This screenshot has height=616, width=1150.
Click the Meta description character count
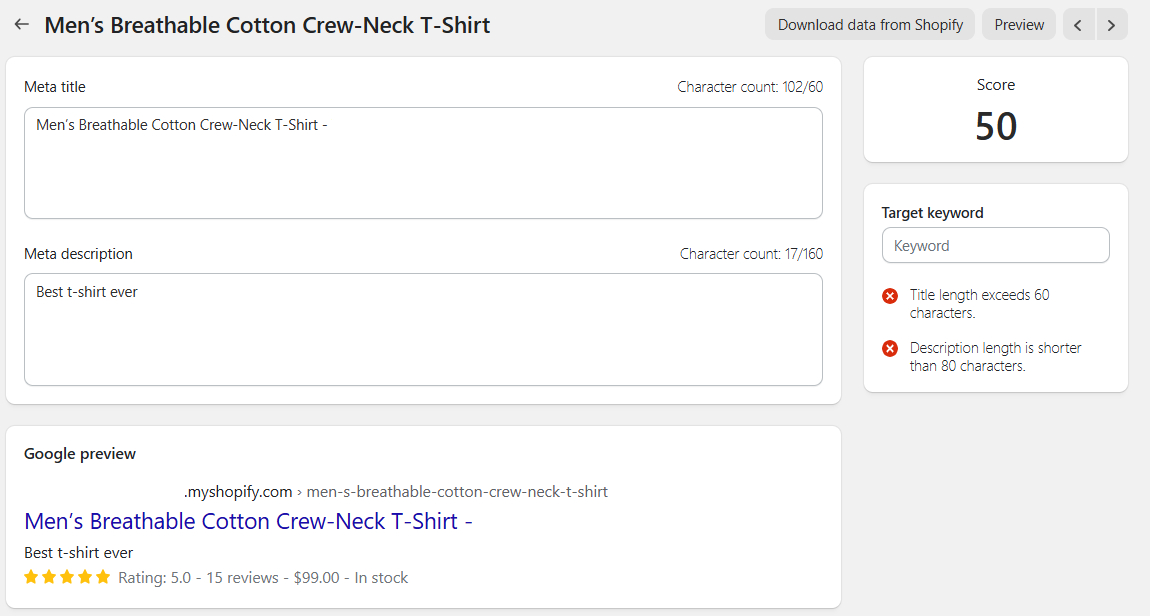[x=751, y=254]
